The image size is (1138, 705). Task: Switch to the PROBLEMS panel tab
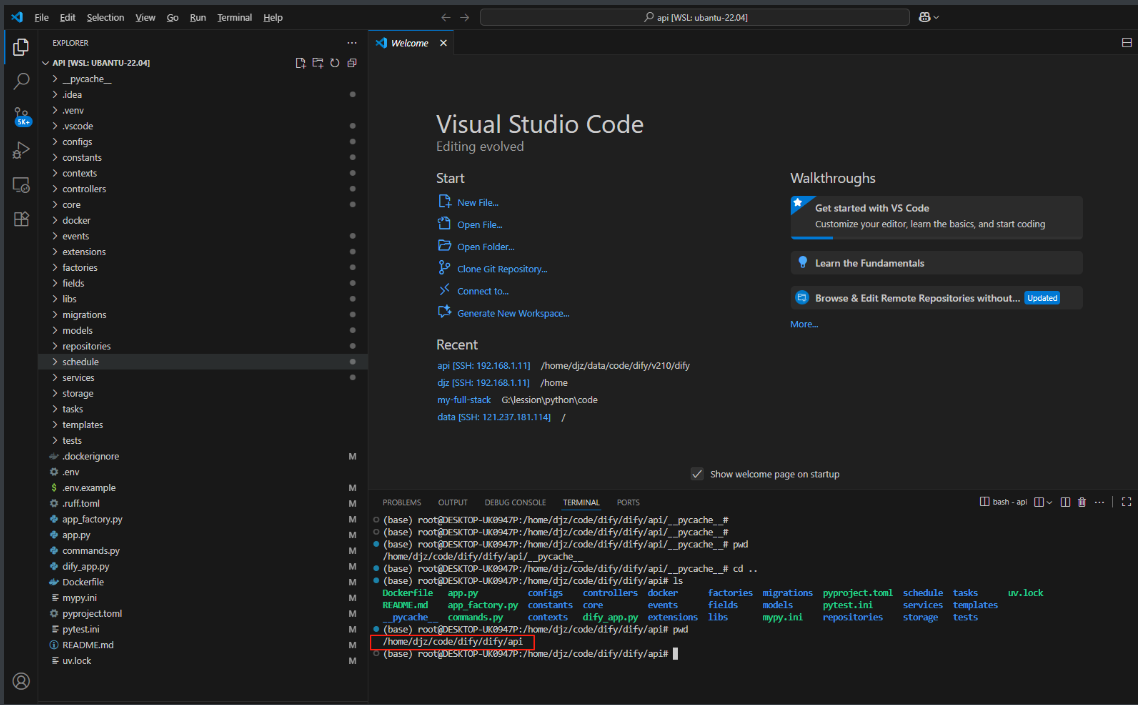[x=401, y=502]
